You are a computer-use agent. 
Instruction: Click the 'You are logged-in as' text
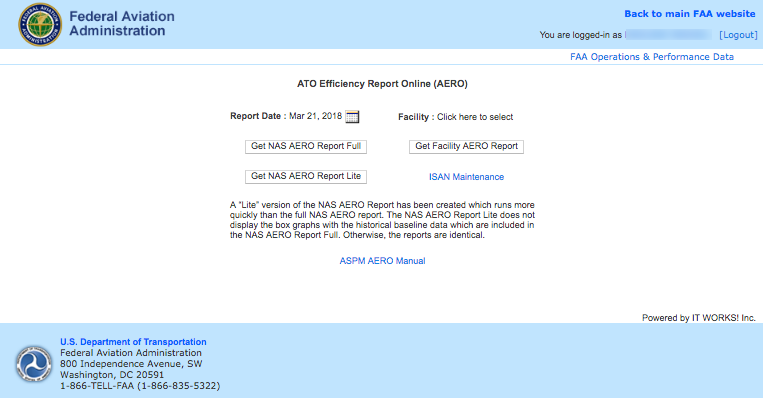point(581,35)
